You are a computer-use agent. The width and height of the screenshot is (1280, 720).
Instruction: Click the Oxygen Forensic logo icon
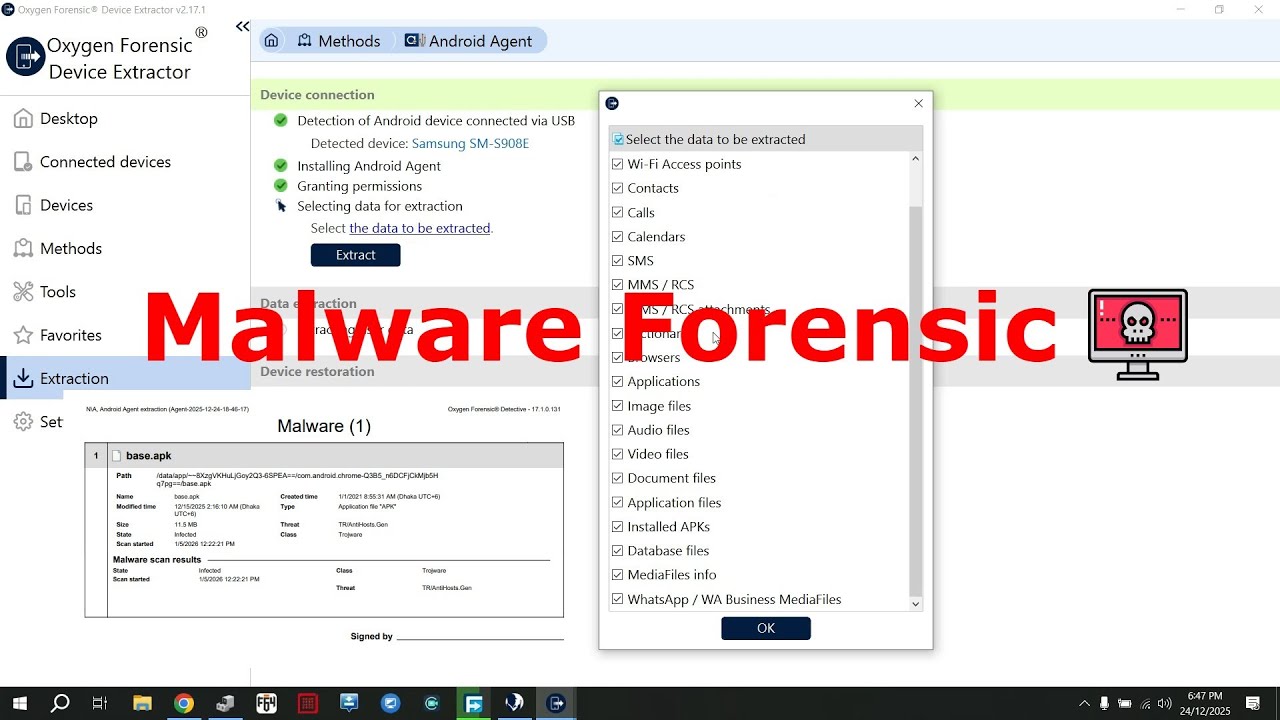point(25,57)
